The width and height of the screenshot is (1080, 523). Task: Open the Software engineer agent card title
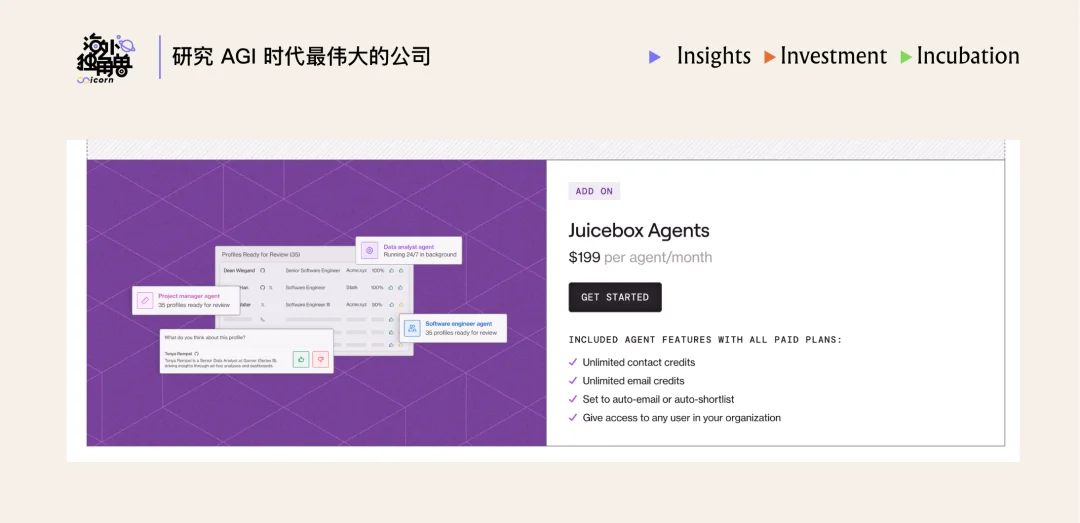459,324
